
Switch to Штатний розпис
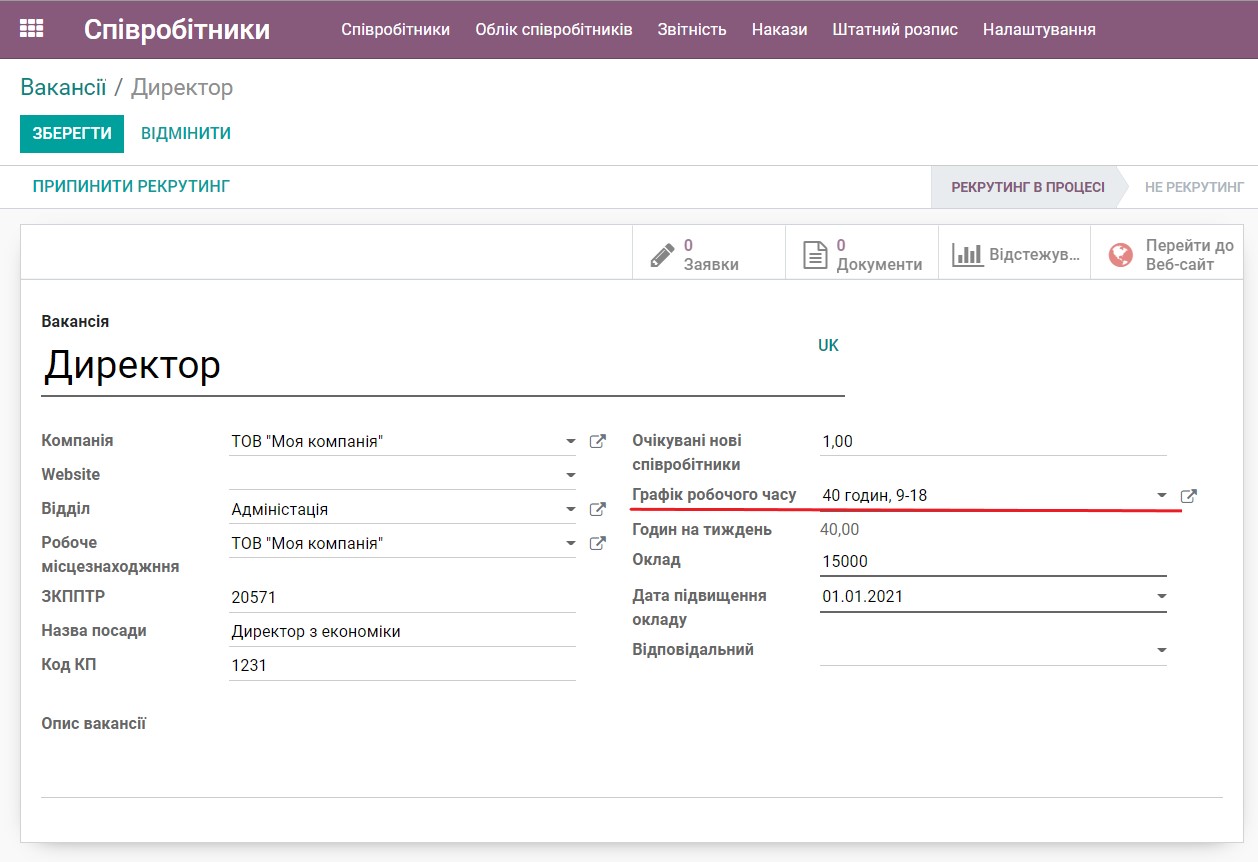(x=894, y=29)
